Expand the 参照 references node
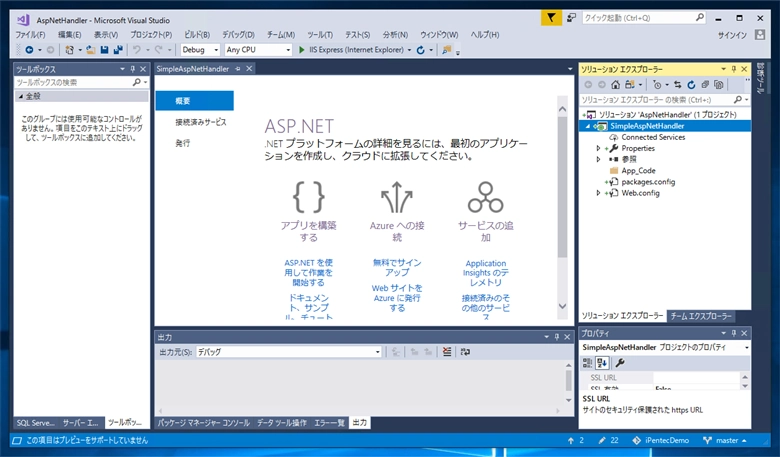The image size is (780, 457). click(x=598, y=159)
